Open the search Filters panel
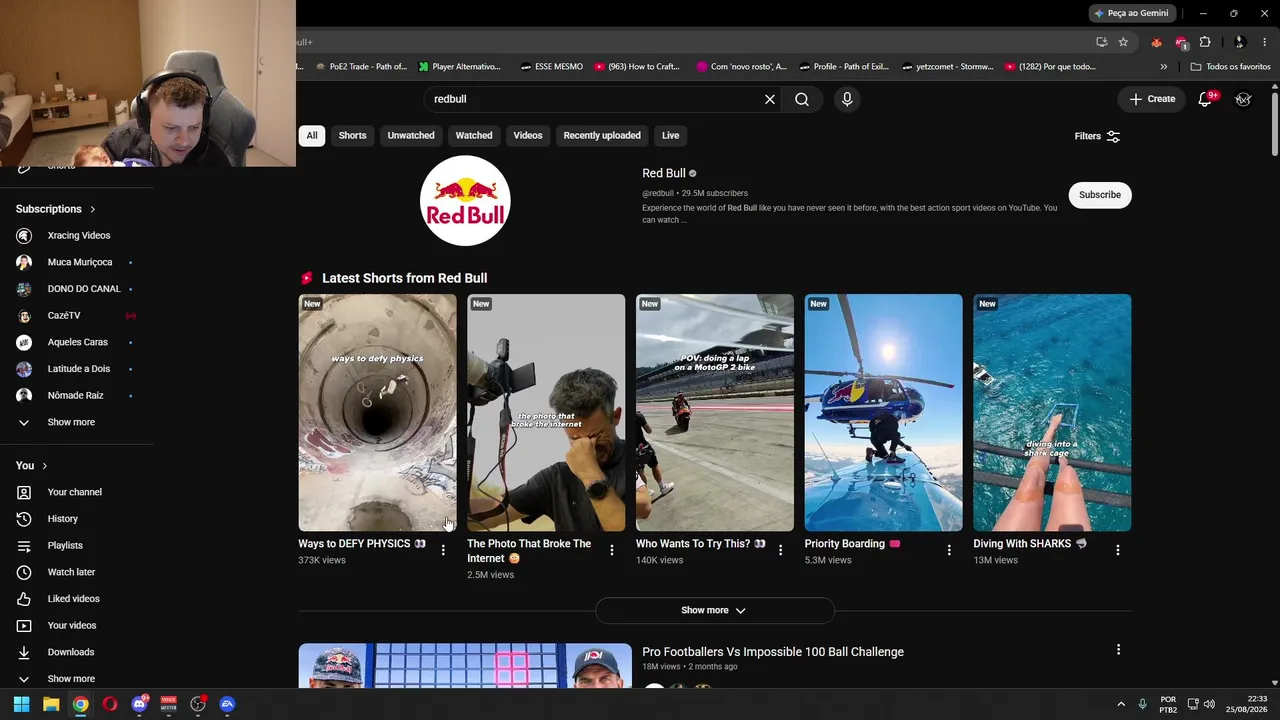 1097,136
